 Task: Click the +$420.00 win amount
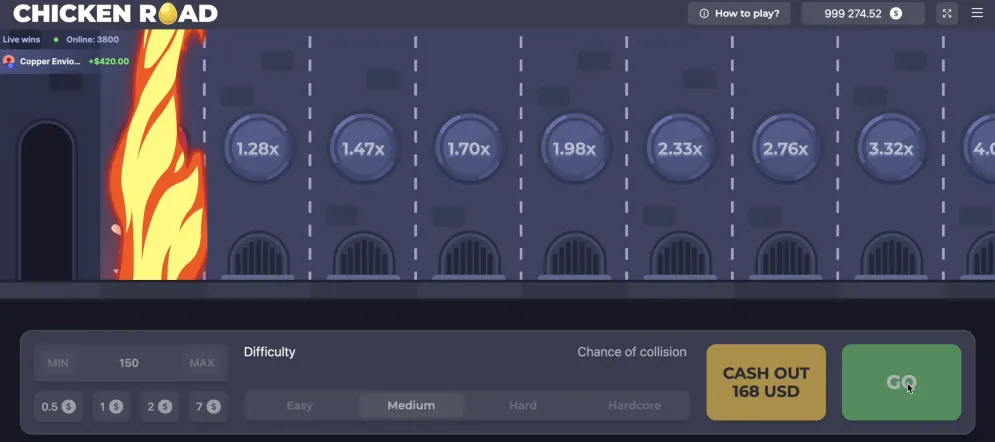click(x=109, y=62)
